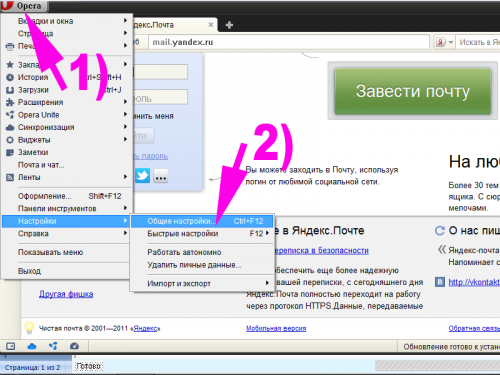Open the 'Другая фишка' link
500x375 pixels.
66,294
